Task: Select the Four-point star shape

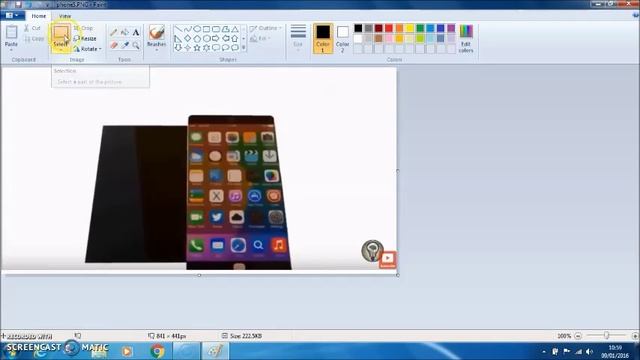Action: [x=188, y=48]
